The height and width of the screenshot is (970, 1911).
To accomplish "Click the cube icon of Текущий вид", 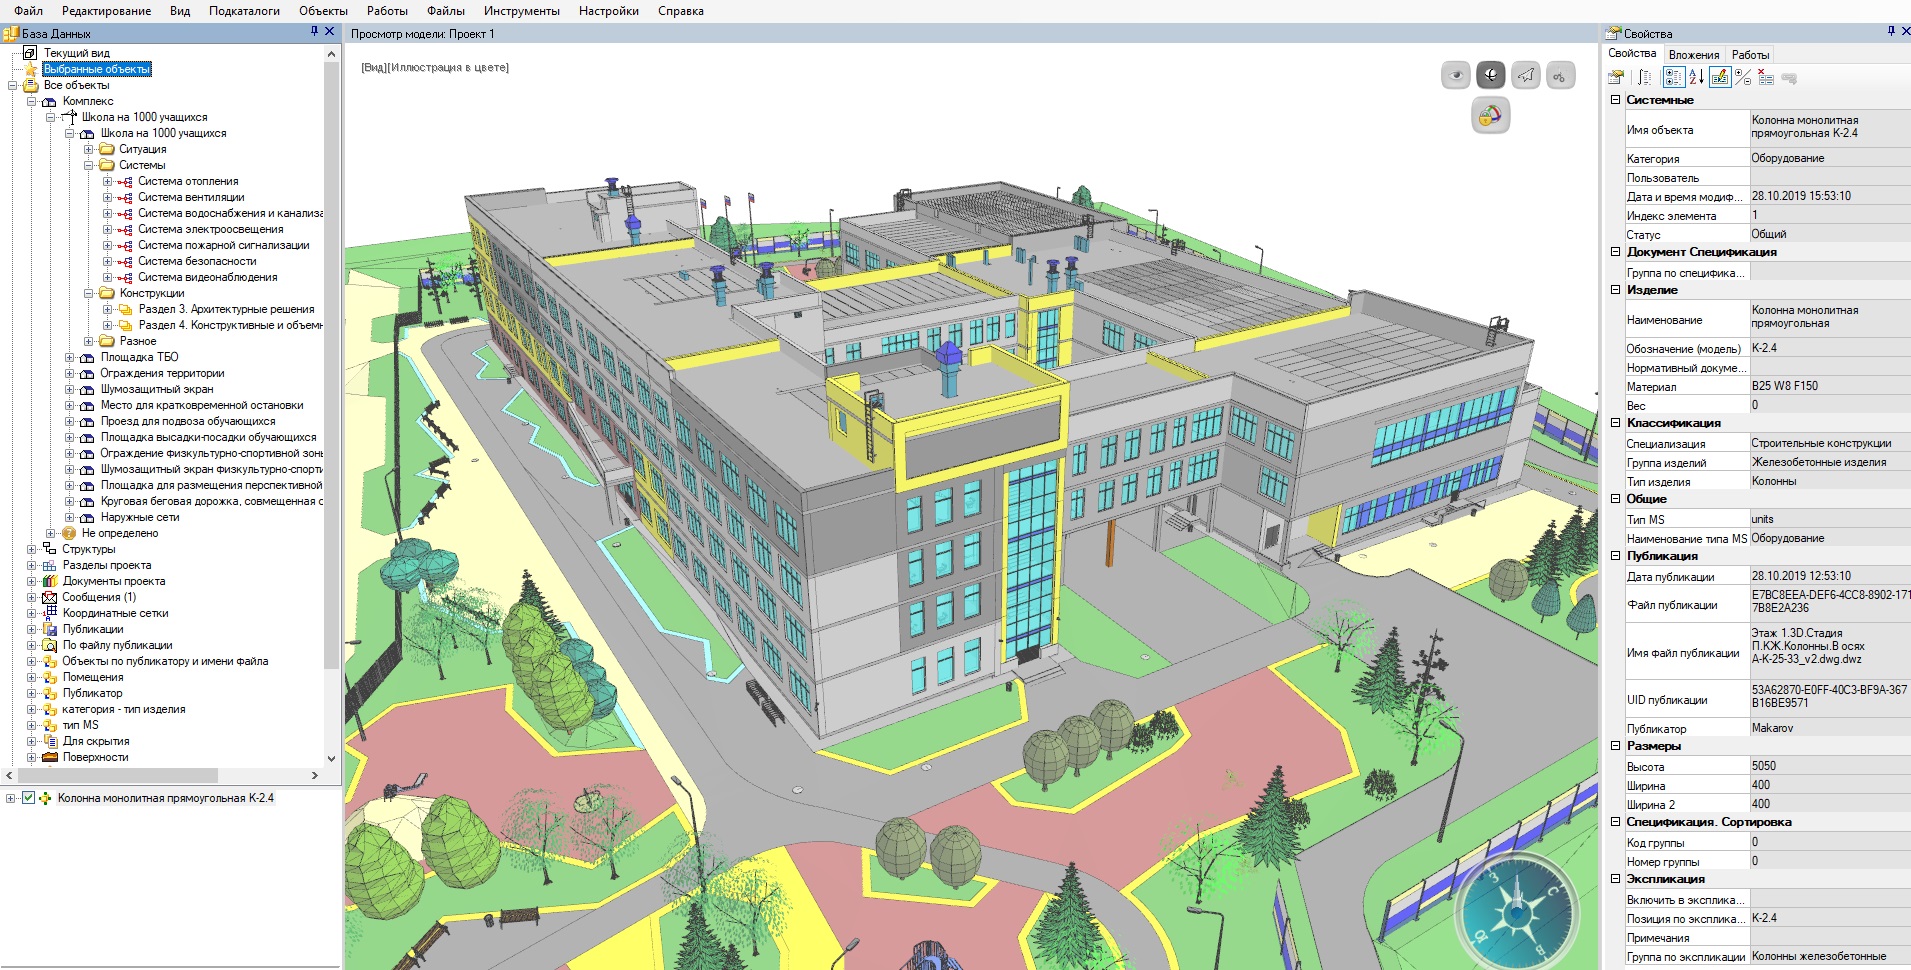I will [x=30, y=53].
